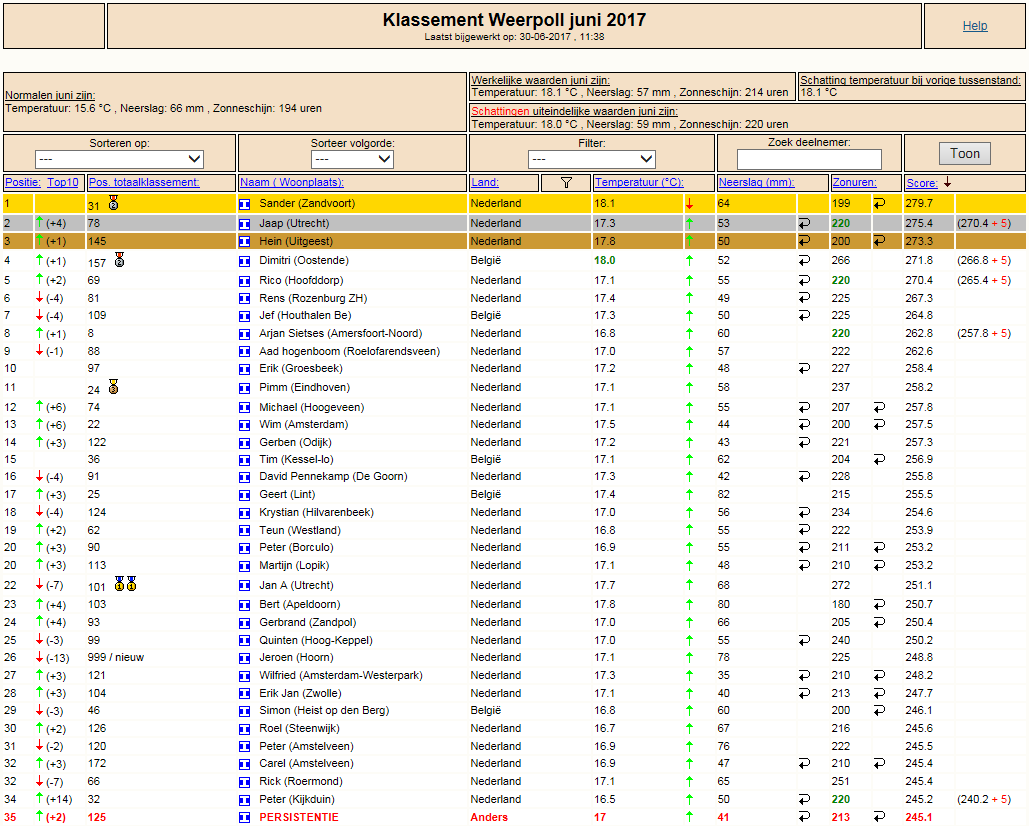Click the 'Zoek deelnemer' search field
Viewport: 1029px width, 826px height.
pyautogui.click(x=808, y=159)
